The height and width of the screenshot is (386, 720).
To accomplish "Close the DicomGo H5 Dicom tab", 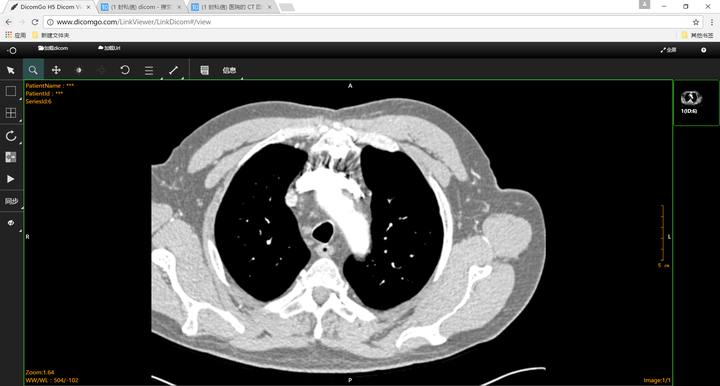I will click(89, 7).
